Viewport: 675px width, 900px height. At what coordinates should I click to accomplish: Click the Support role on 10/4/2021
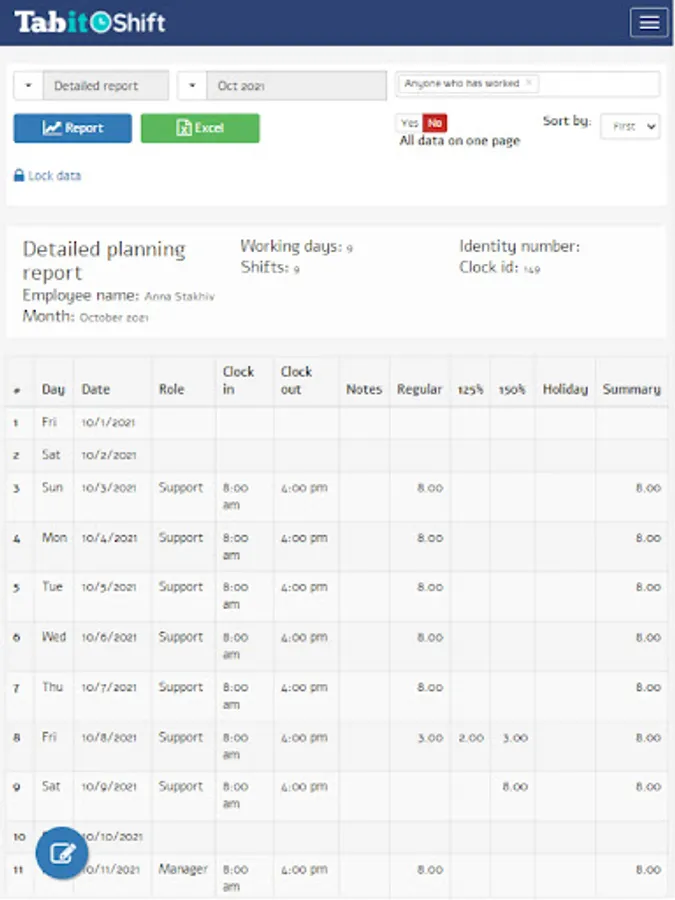click(181, 538)
